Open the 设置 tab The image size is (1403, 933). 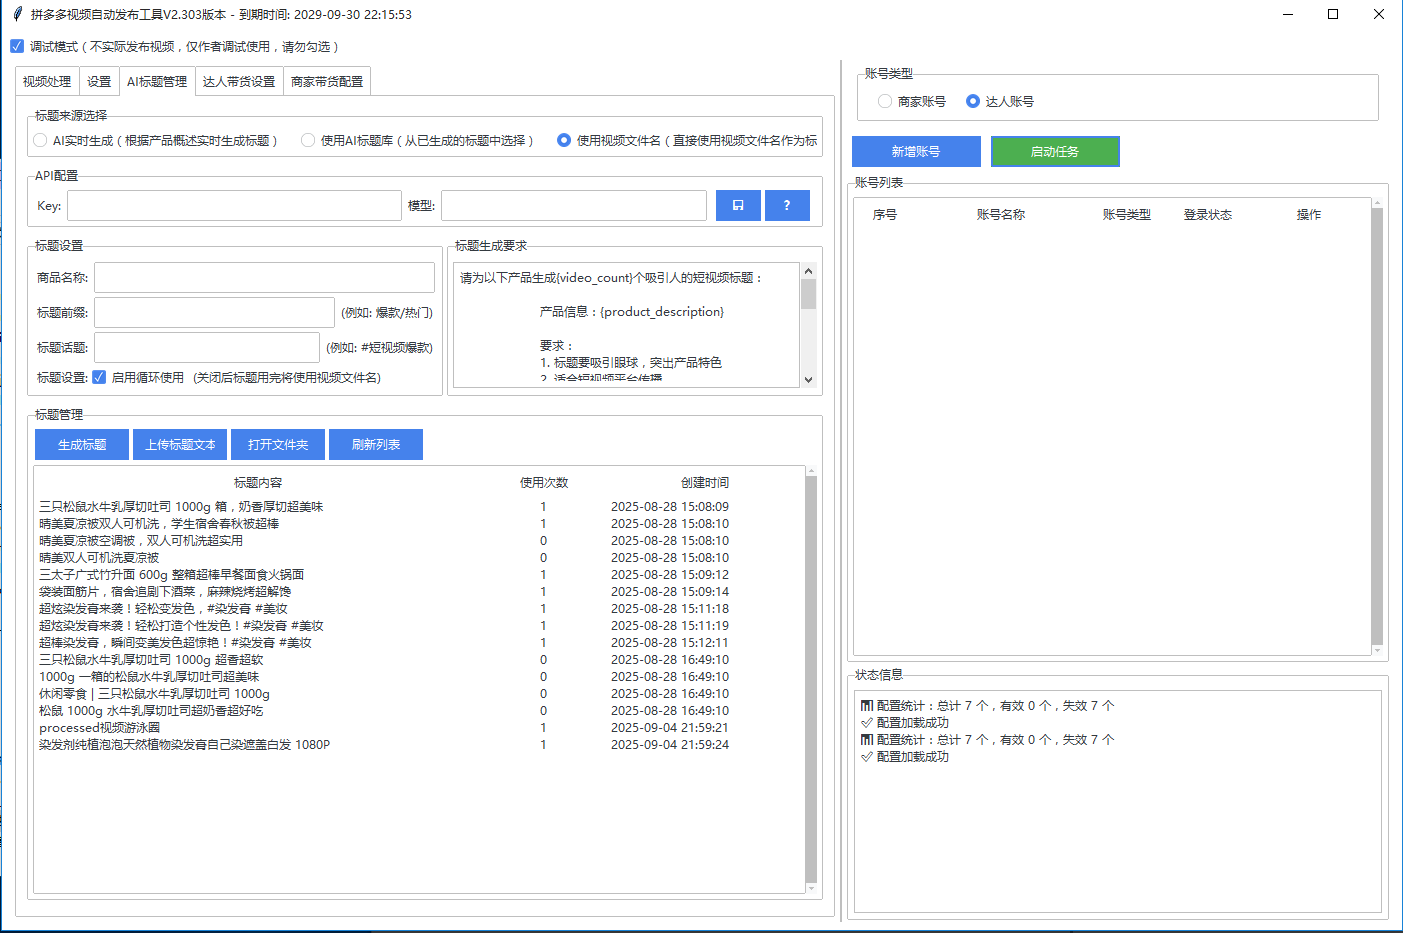(x=99, y=81)
